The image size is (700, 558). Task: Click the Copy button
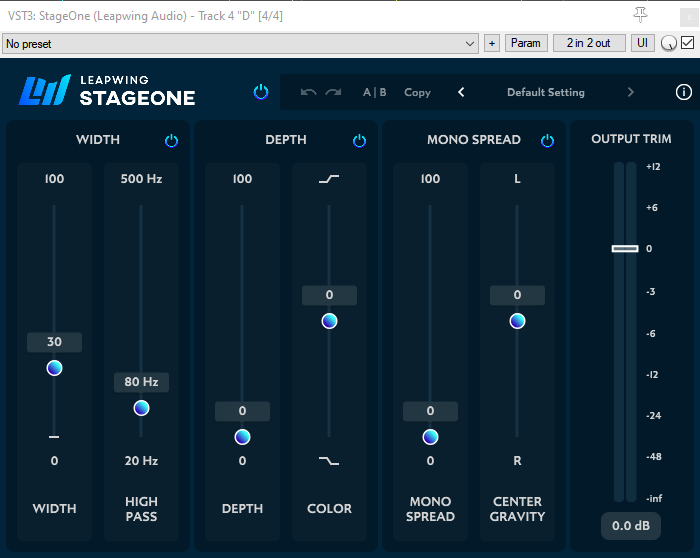[x=417, y=92]
